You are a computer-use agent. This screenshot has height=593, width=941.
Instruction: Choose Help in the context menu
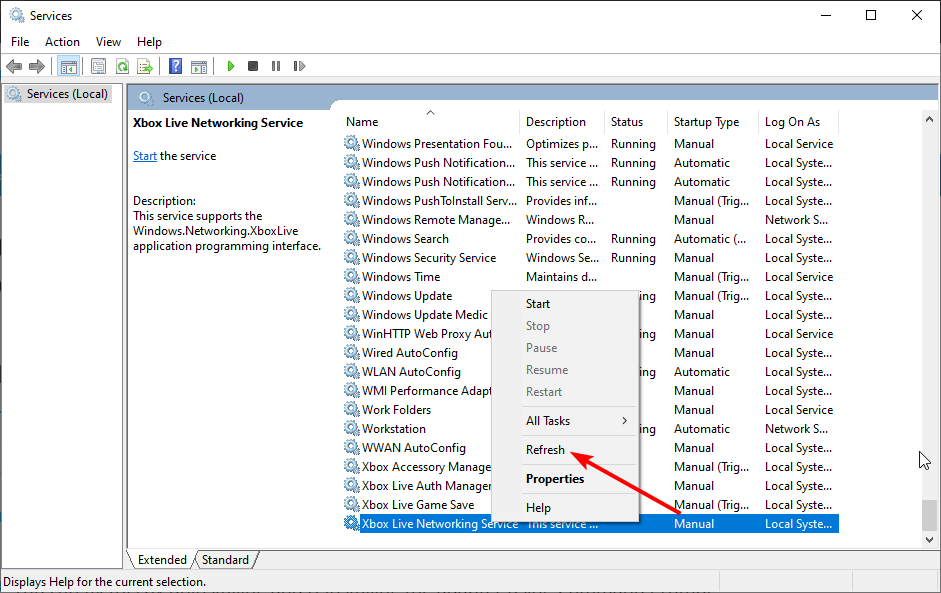coord(564,508)
